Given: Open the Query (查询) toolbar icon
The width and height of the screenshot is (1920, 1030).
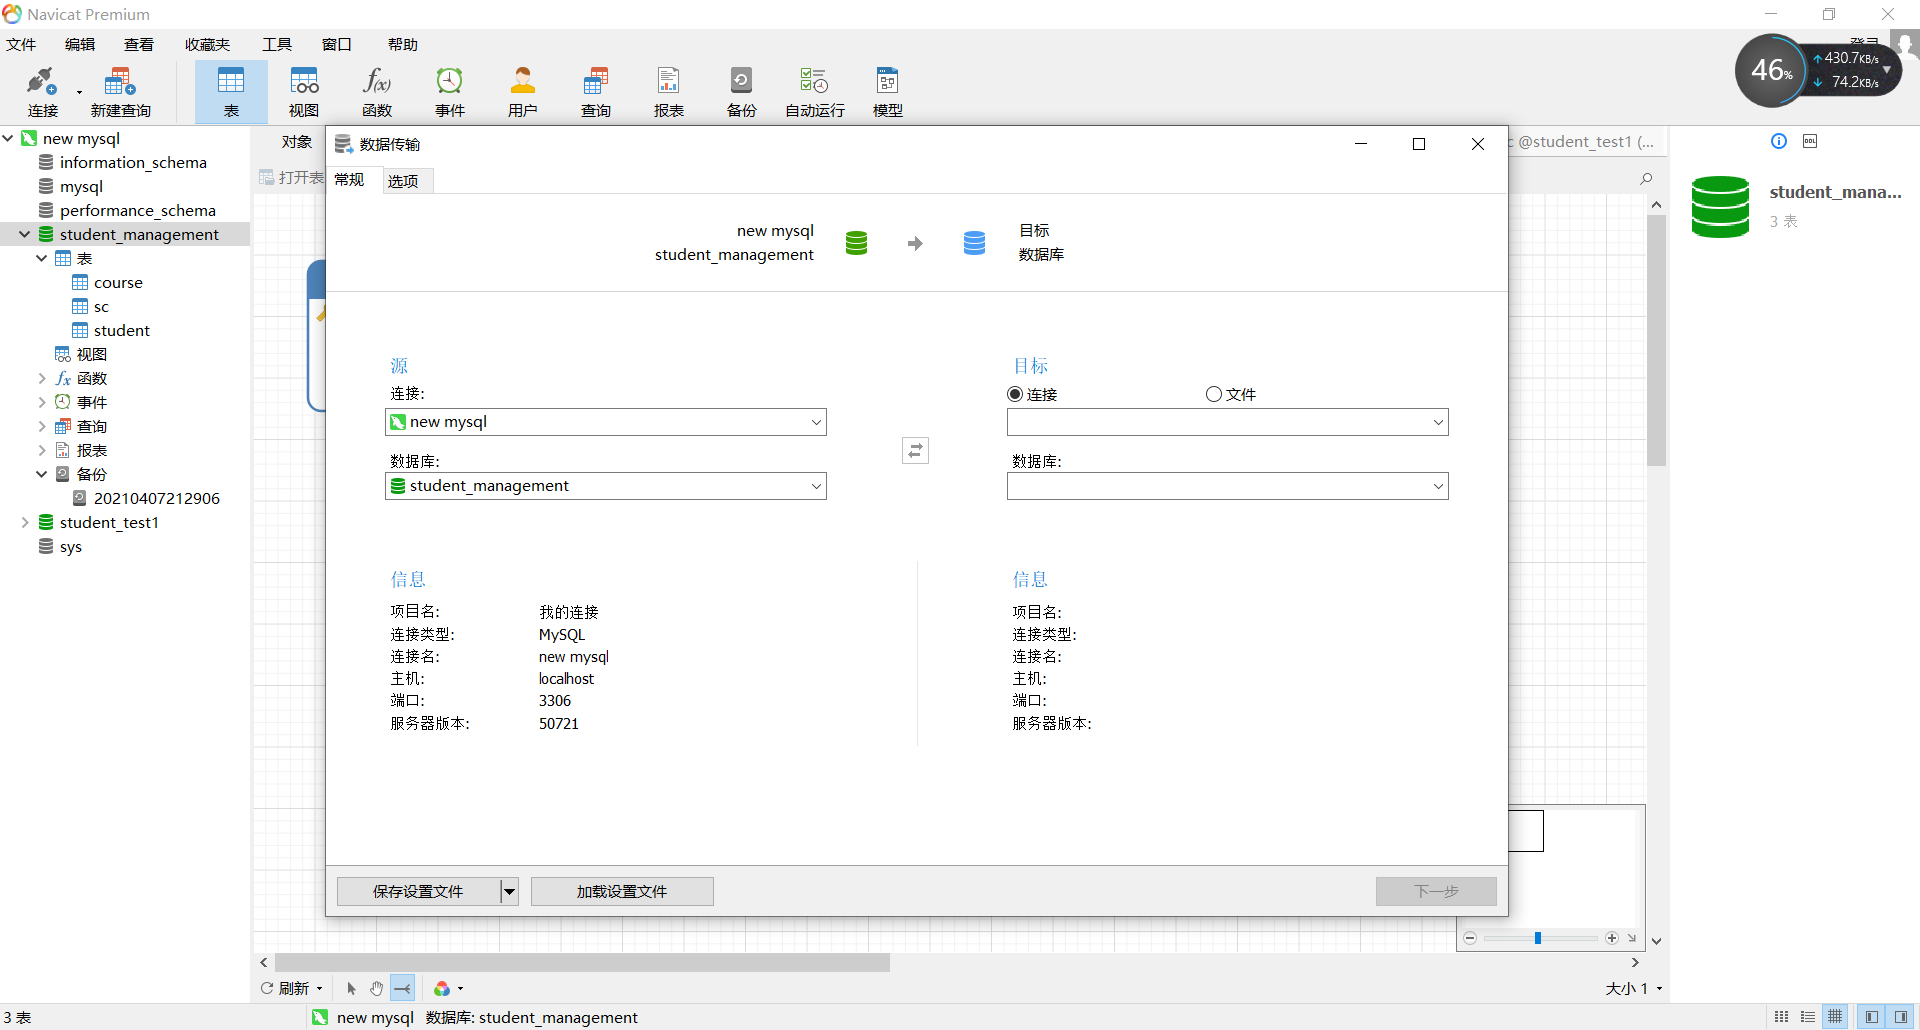Looking at the screenshot, I should click(596, 91).
